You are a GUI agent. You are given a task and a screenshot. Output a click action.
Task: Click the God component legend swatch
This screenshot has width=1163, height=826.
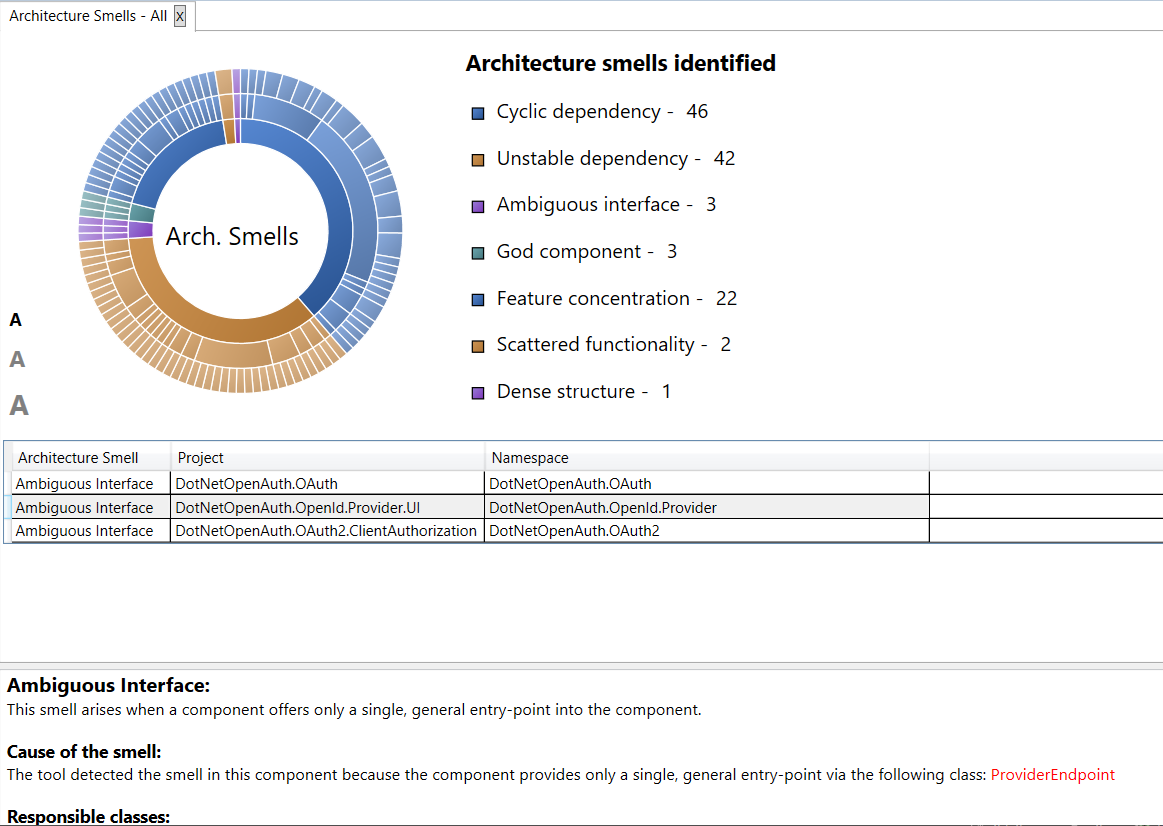tap(478, 253)
